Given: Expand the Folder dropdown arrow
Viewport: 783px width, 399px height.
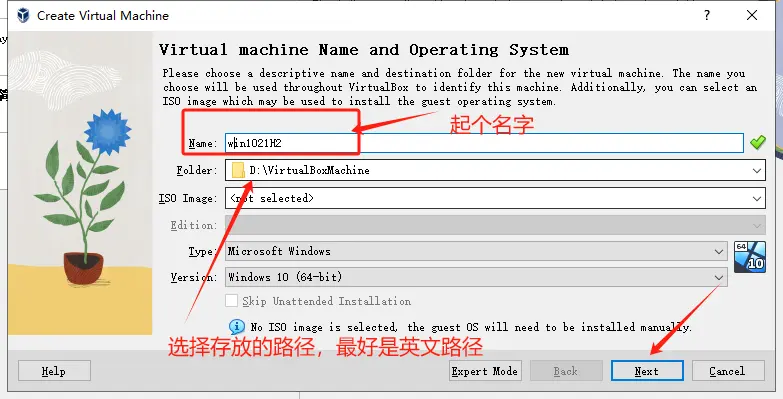Looking at the screenshot, I should pos(757,171).
